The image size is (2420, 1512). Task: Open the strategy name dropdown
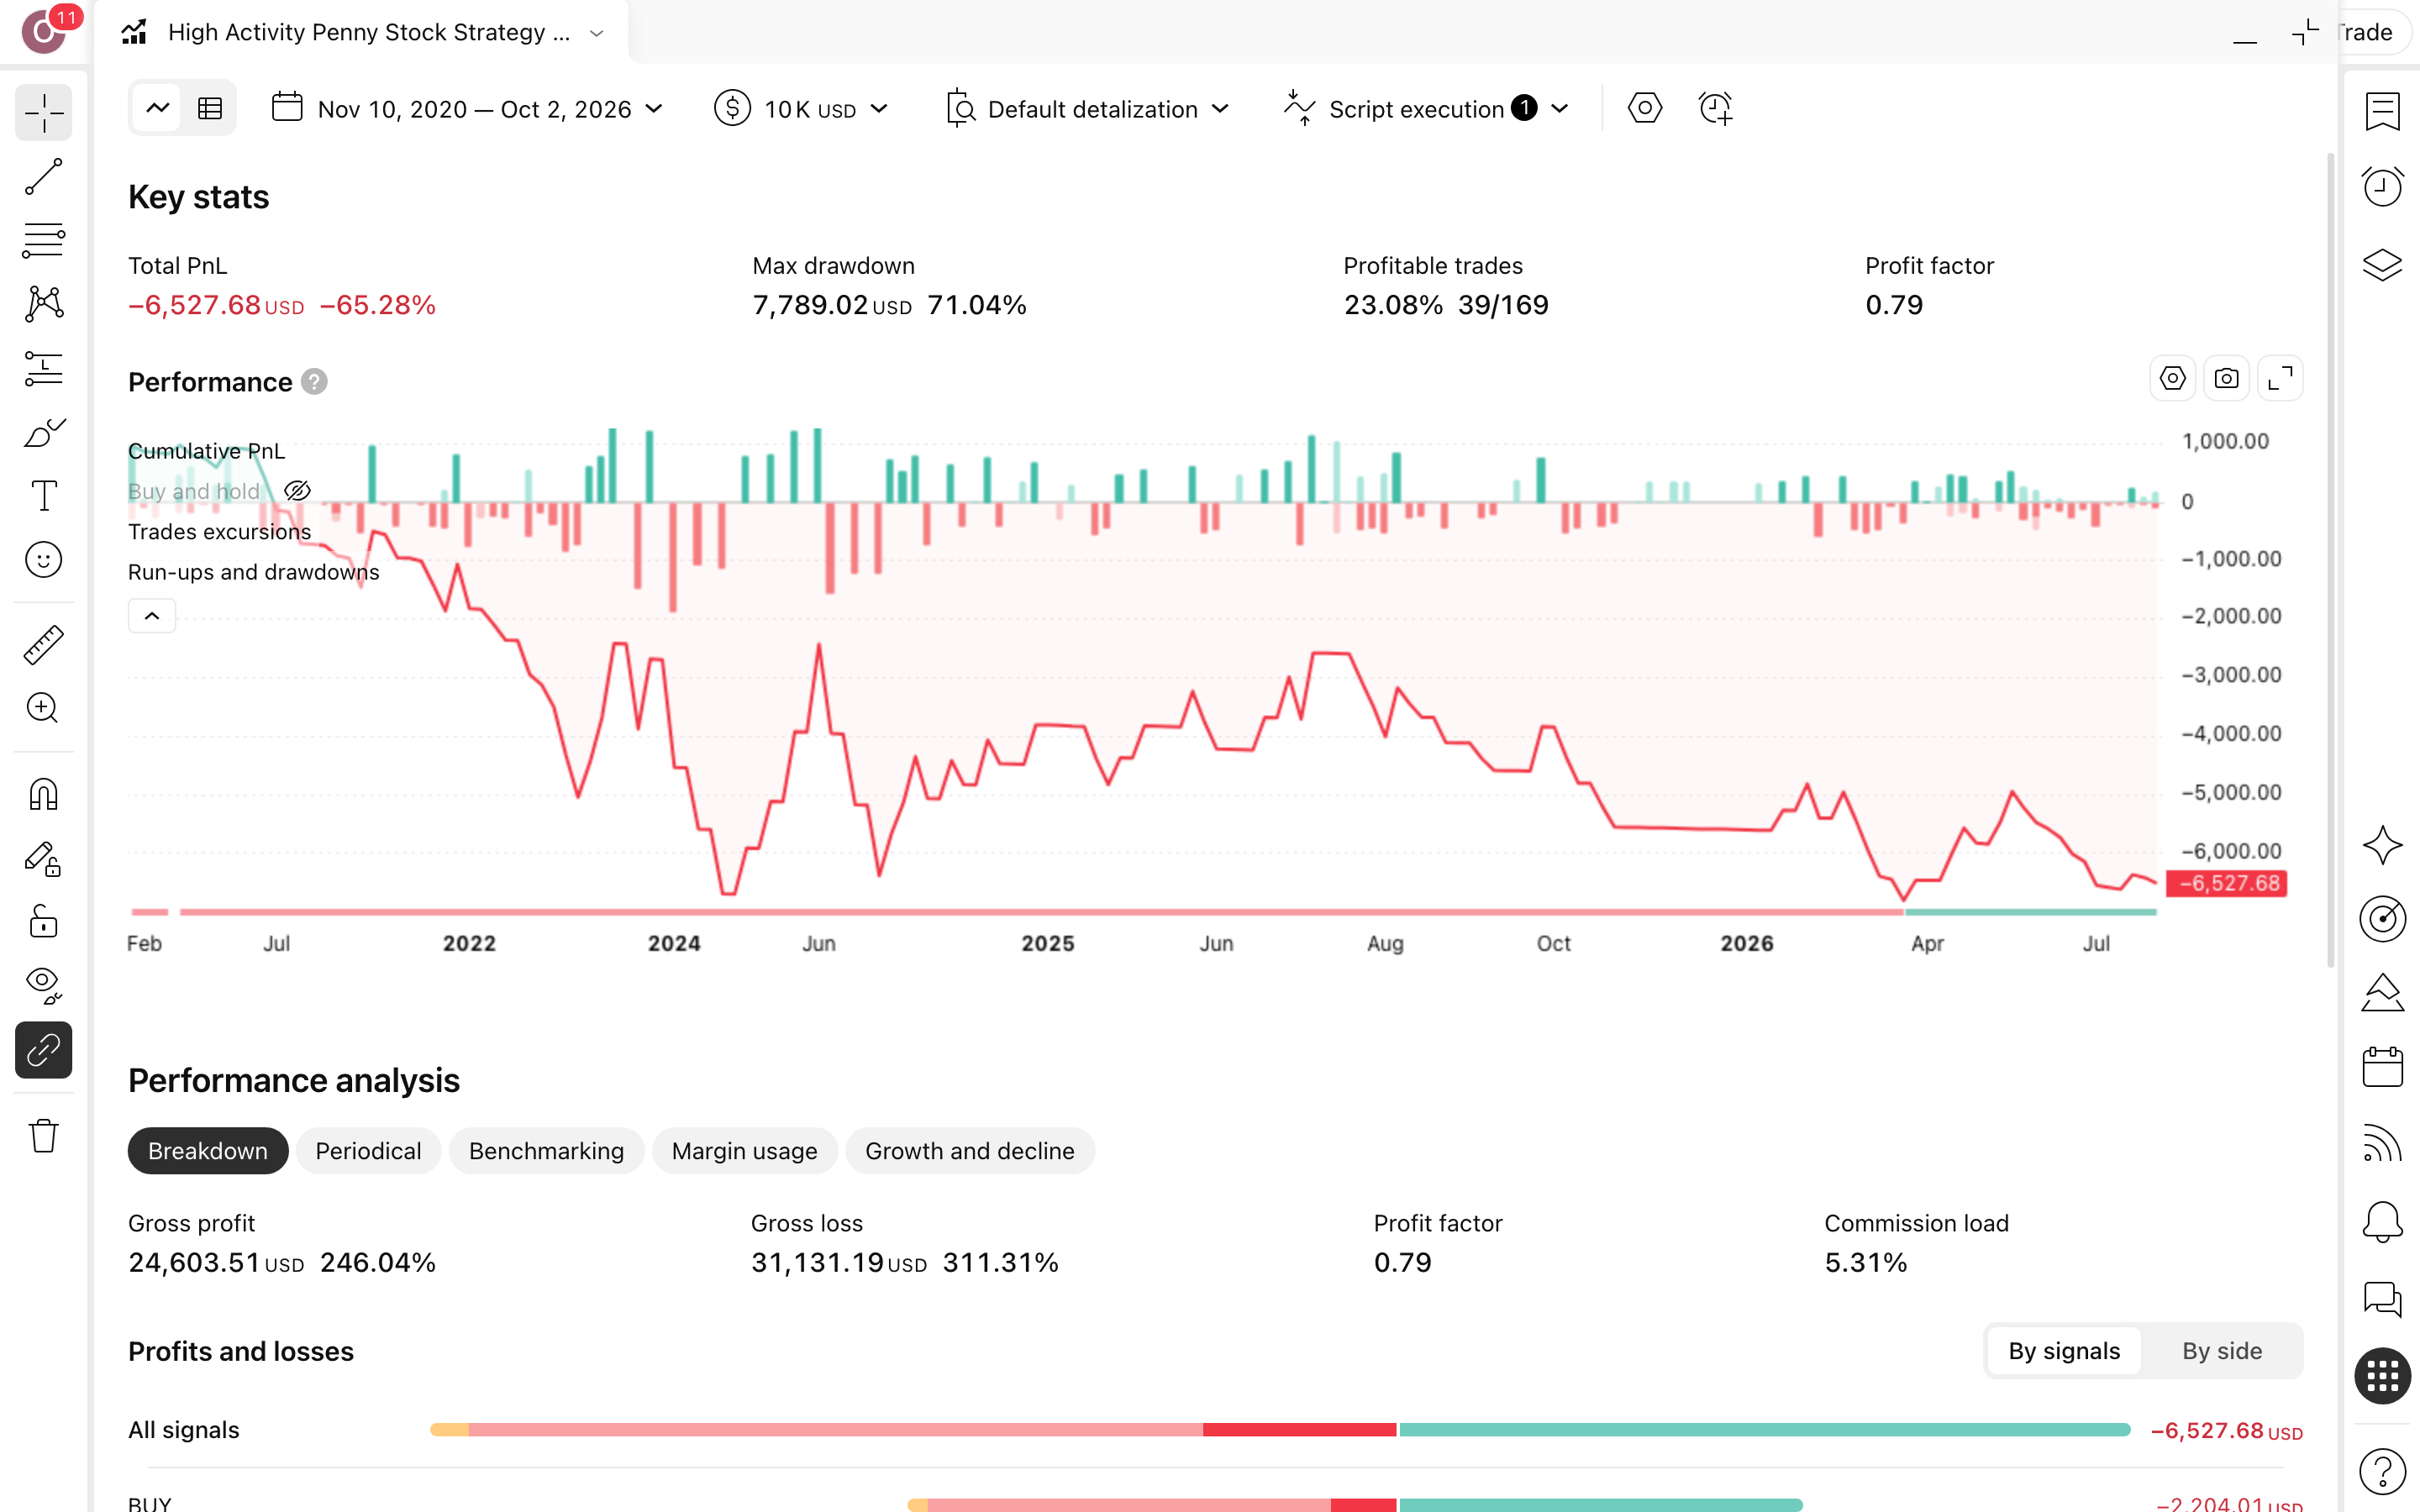597,33
